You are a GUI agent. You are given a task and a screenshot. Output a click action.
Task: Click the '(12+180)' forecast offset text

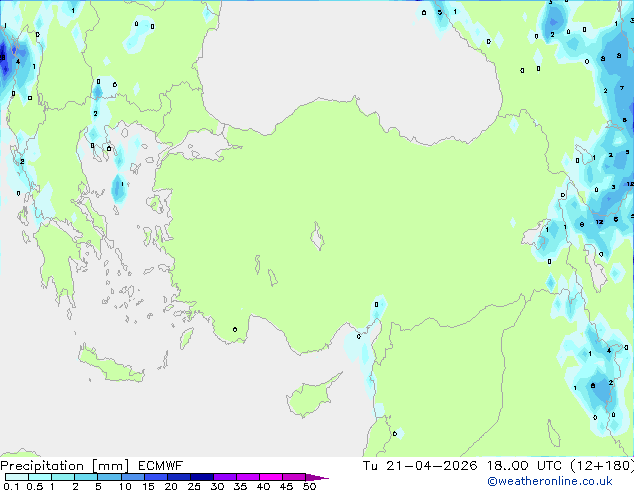click(602, 466)
